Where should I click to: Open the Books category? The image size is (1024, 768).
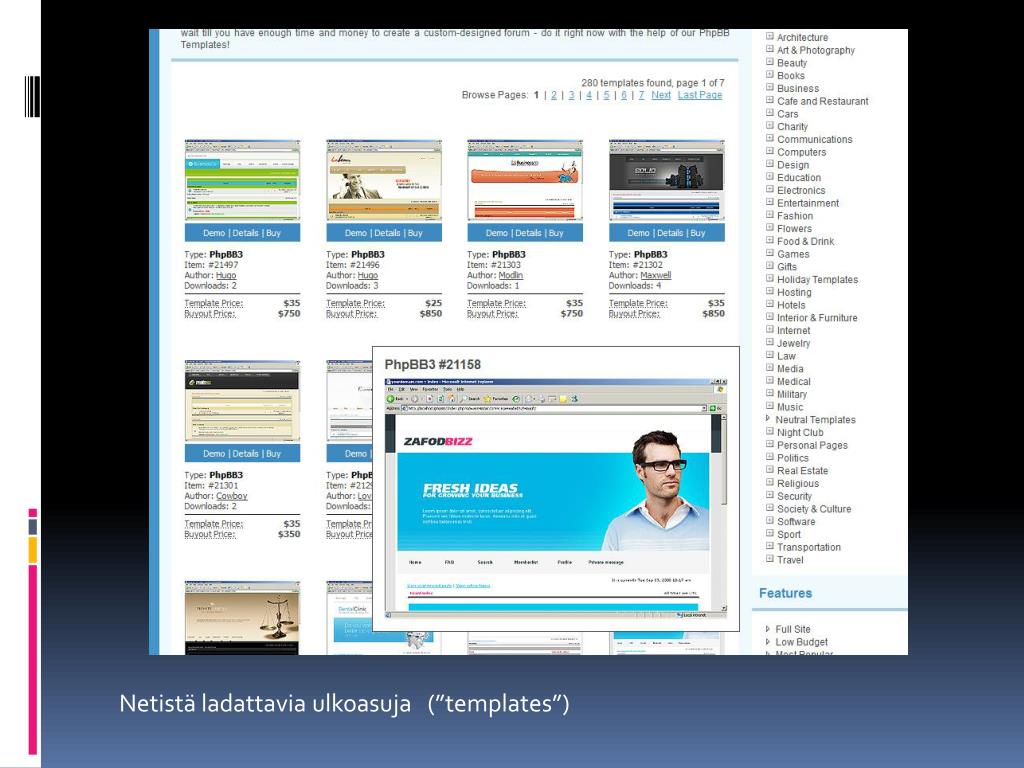791,76
